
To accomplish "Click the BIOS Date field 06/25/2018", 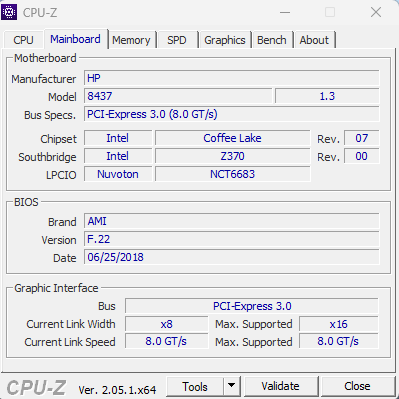I will [232, 257].
